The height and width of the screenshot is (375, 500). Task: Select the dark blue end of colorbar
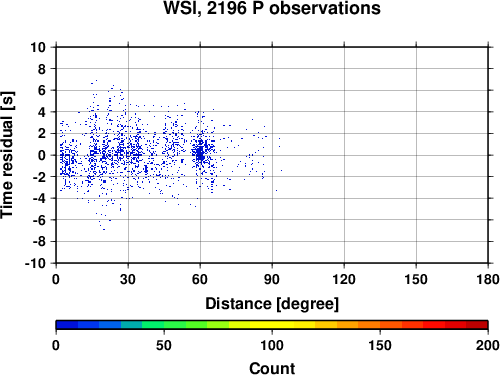(67, 325)
